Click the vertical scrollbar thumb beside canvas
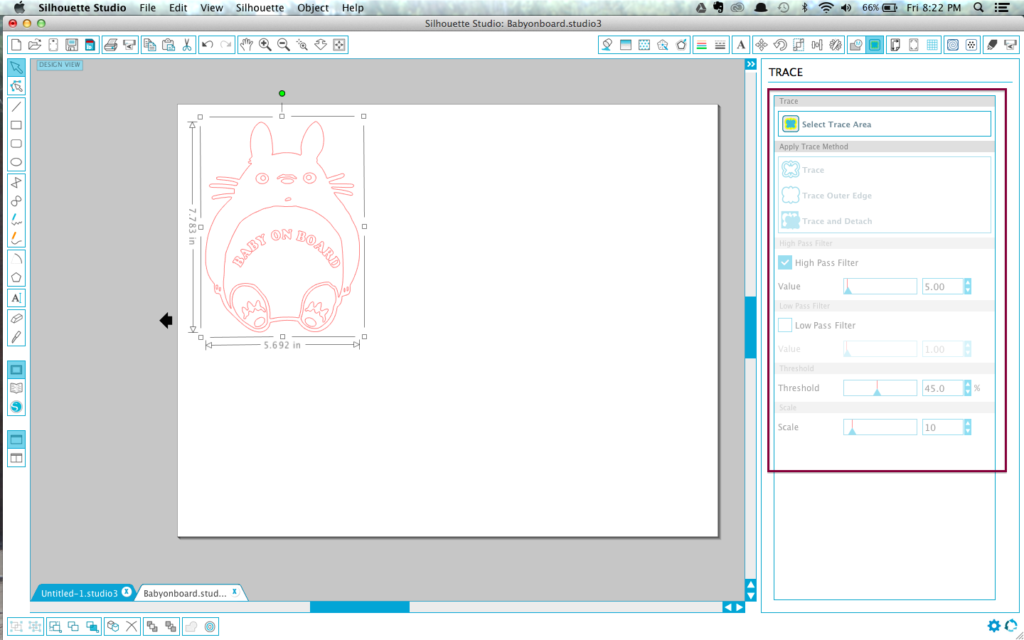This screenshot has width=1024, height=640. point(751,327)
